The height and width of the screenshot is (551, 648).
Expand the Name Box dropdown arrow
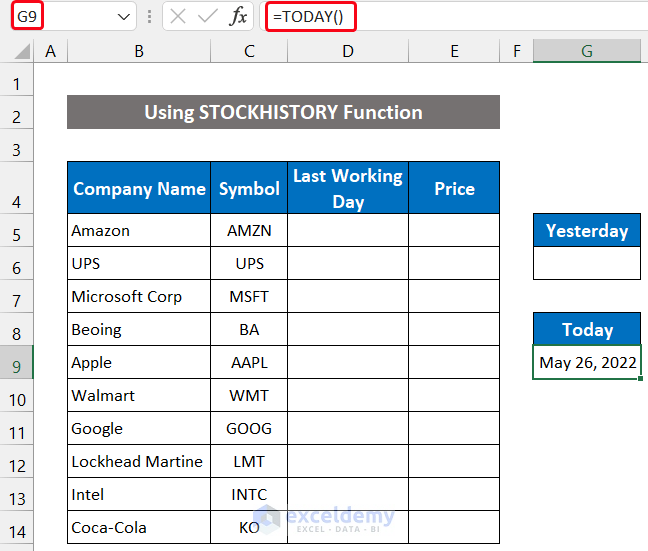pyautogui.click(x=124, y=17)
